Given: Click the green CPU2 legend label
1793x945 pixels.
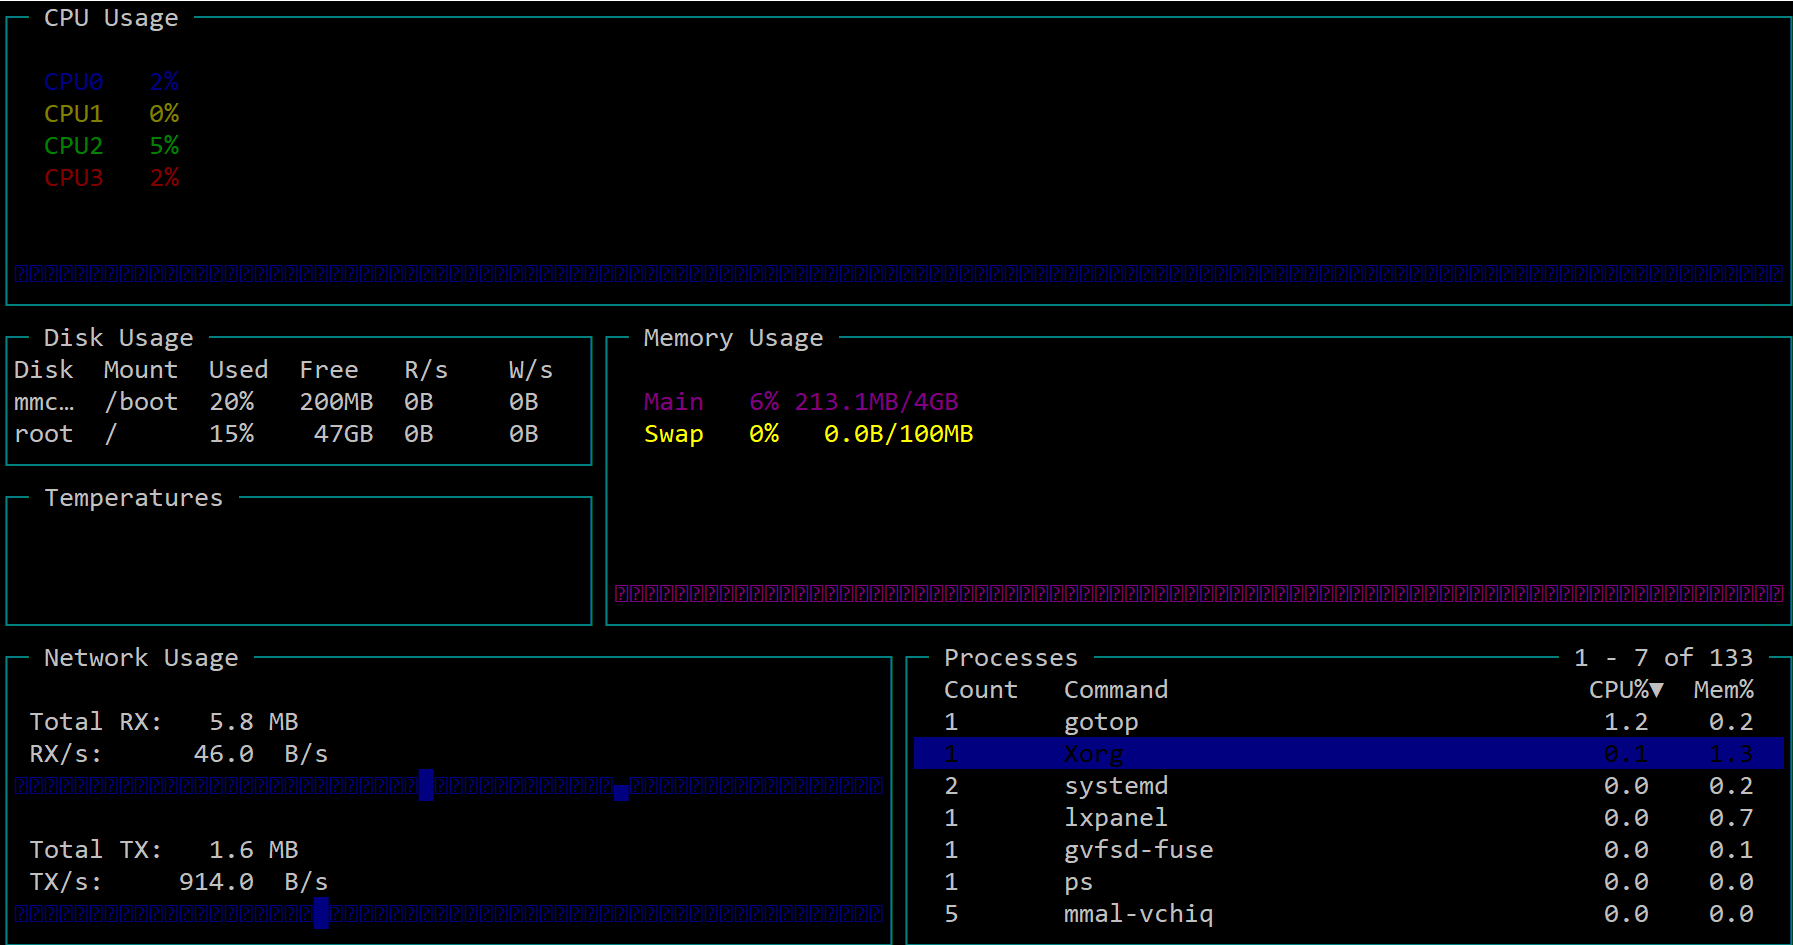Looking at the screenshot, I should (x=73, y=146).
